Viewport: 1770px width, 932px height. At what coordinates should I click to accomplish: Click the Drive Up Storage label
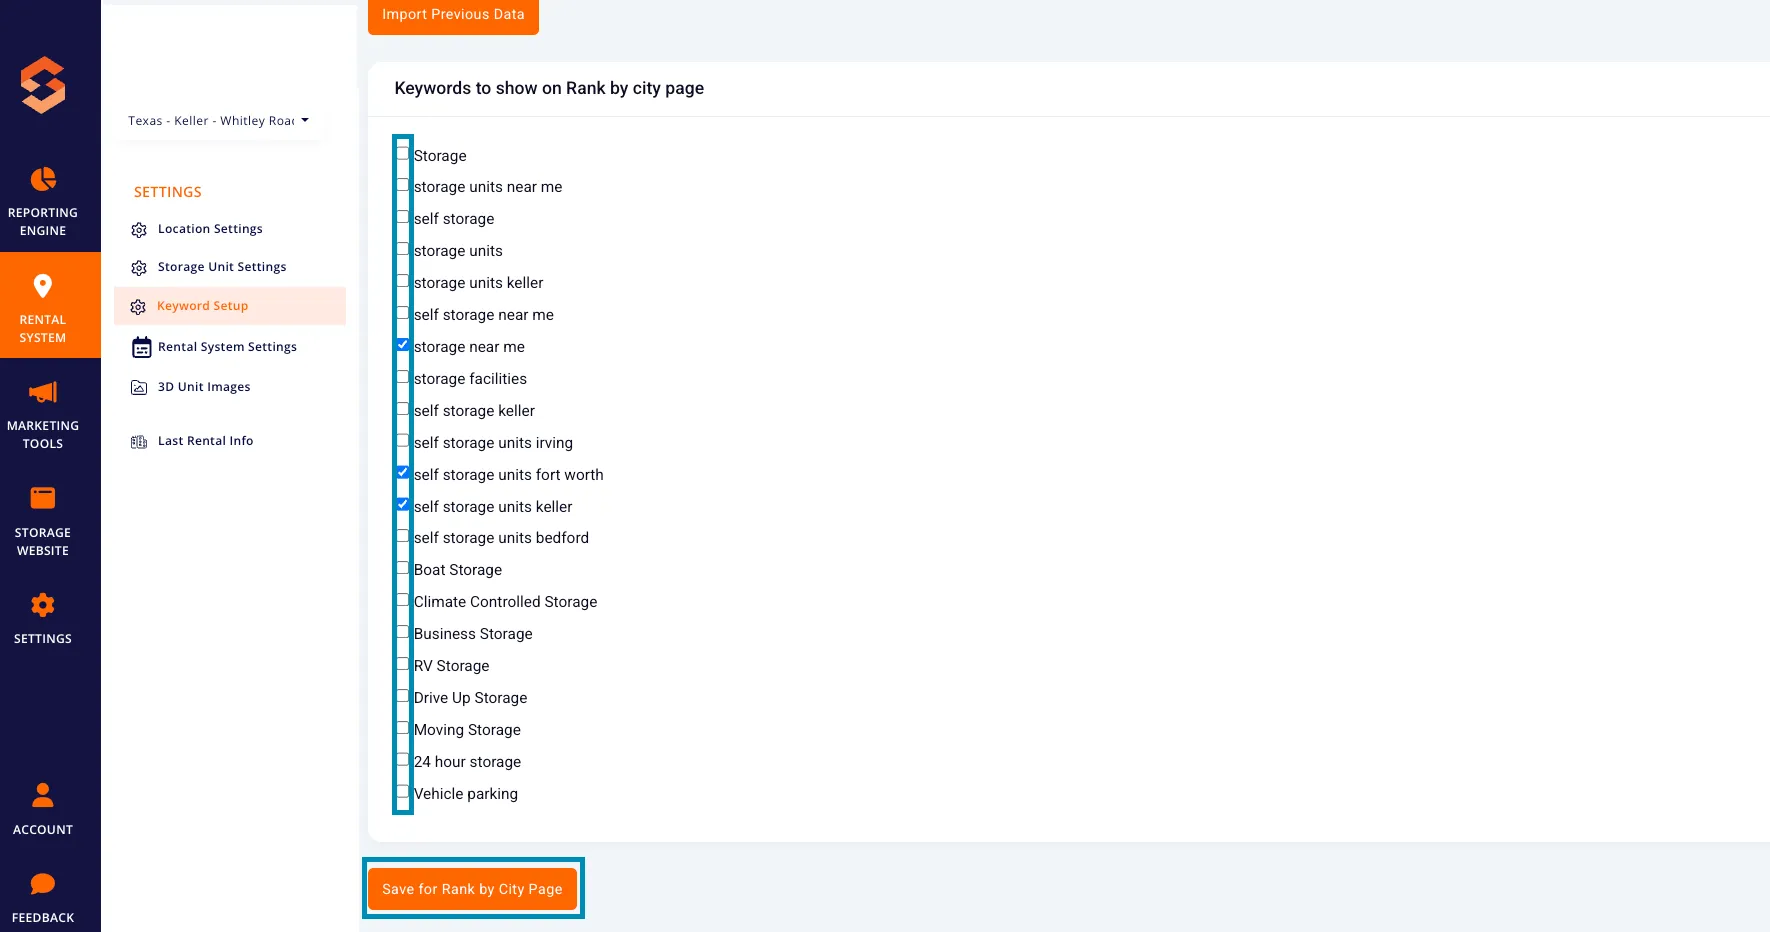tap(470, 698)
